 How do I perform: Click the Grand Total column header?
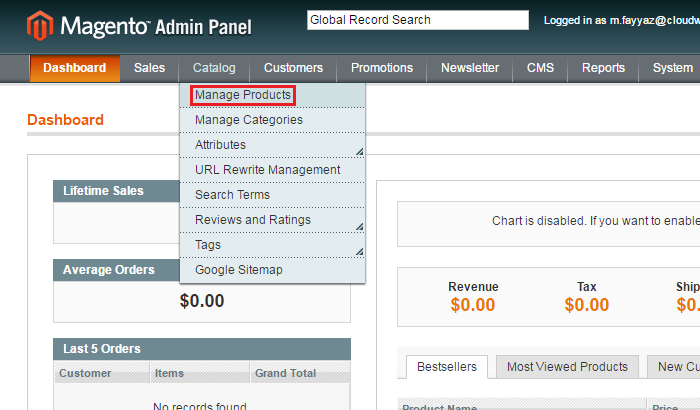(300, 373)
